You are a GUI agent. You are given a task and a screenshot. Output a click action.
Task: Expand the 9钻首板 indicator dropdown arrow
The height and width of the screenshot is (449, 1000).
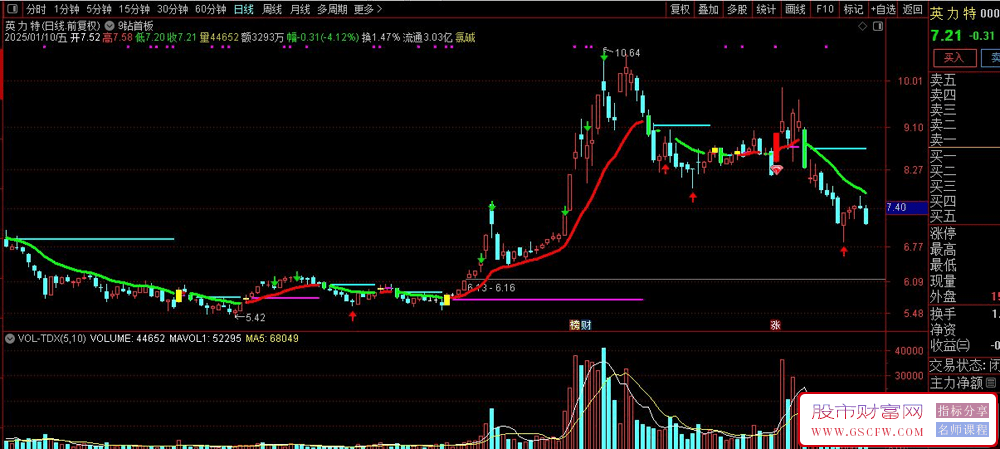[x=110, y=26]
